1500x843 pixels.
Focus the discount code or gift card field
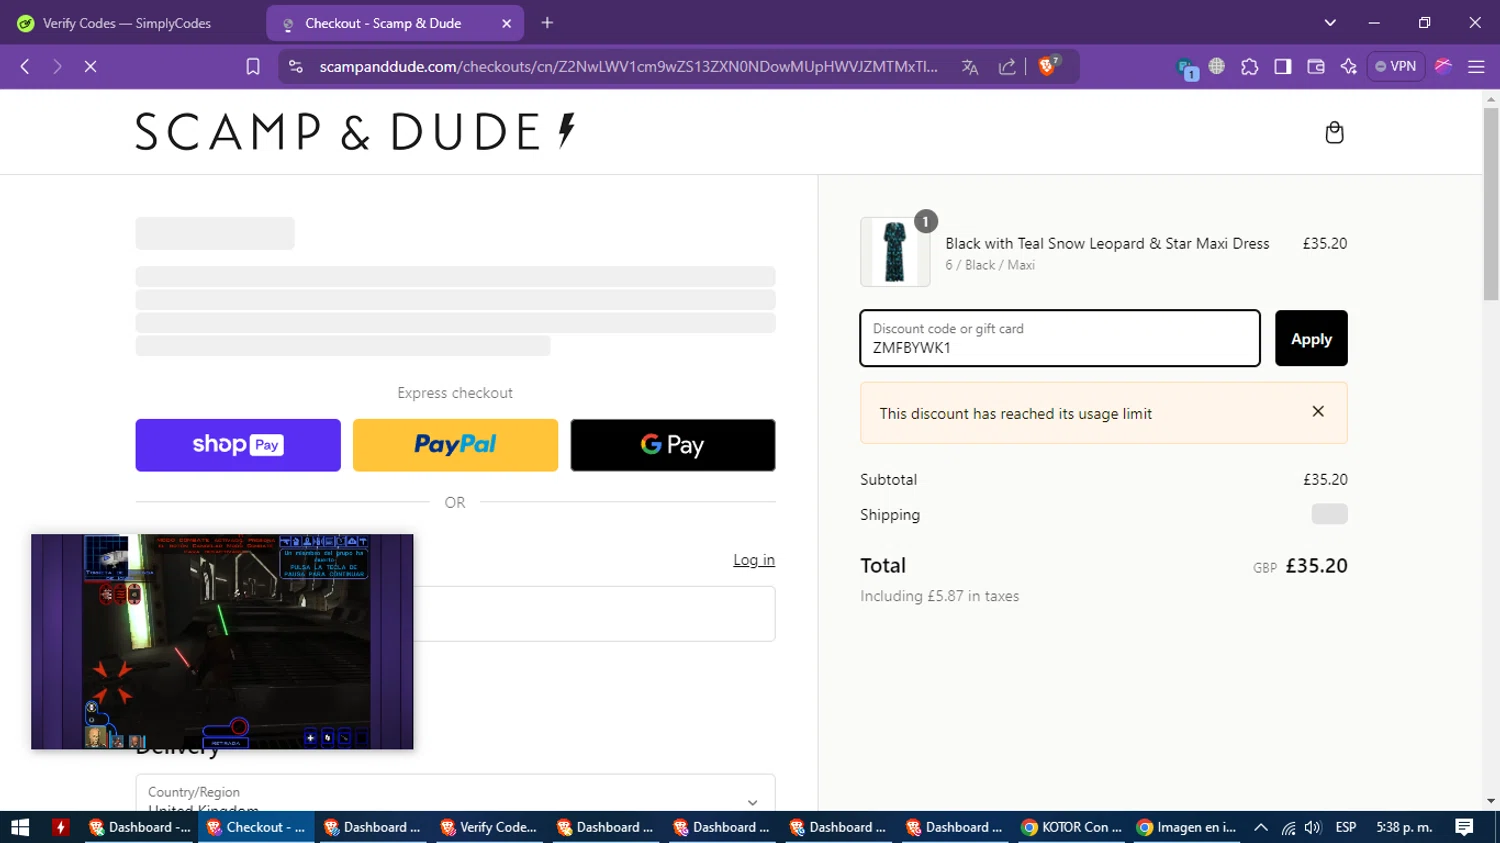pos(1060,338)
